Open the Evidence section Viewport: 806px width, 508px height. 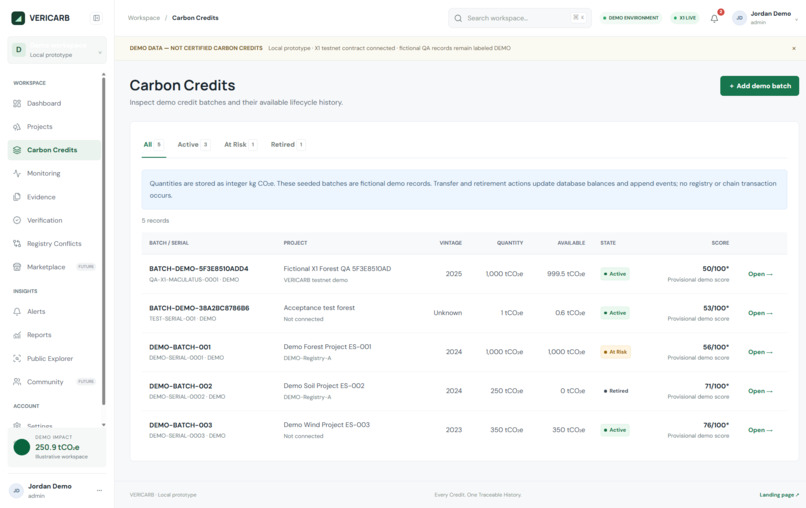54,197
